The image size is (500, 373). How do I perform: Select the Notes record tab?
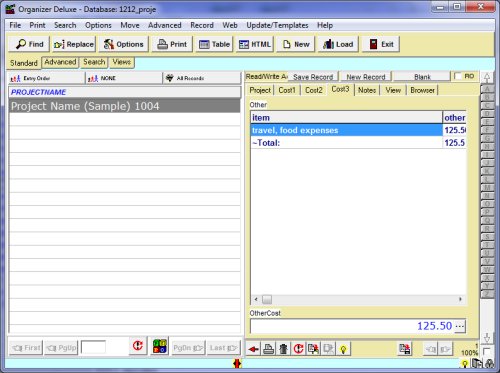(x=367, y=90)
